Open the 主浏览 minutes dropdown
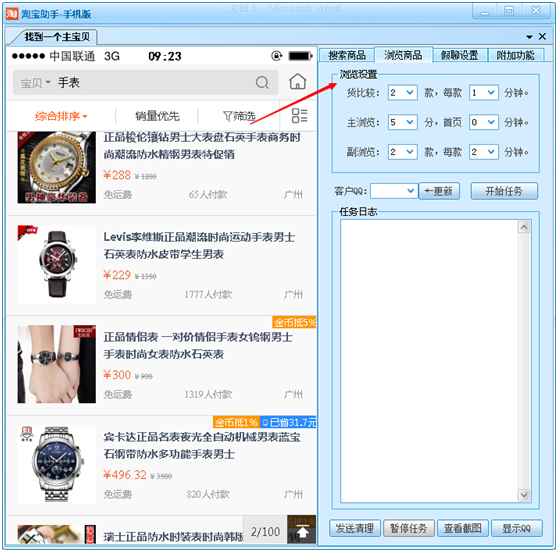Screen dimensions: 558x552 tap(402, 122)
